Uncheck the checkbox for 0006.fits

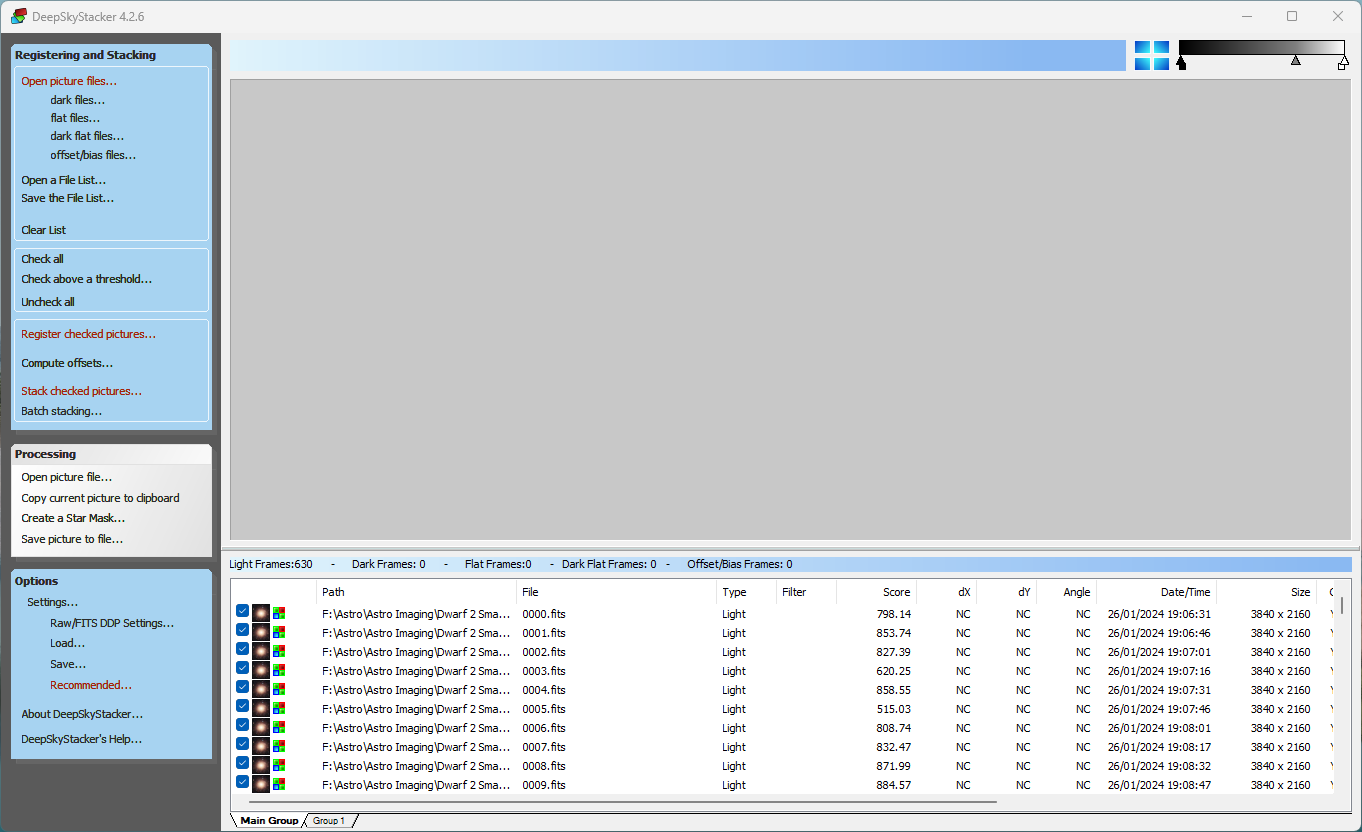(242, 725)
